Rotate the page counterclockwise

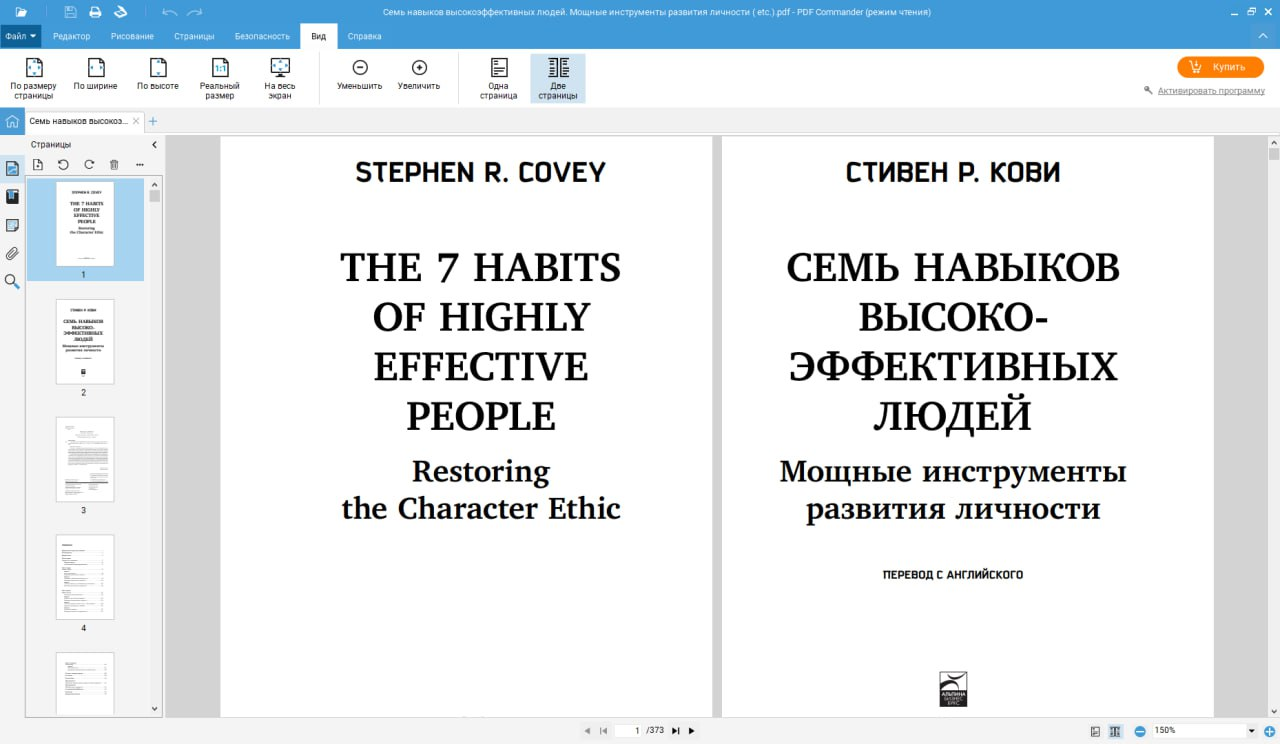(63, 165)
